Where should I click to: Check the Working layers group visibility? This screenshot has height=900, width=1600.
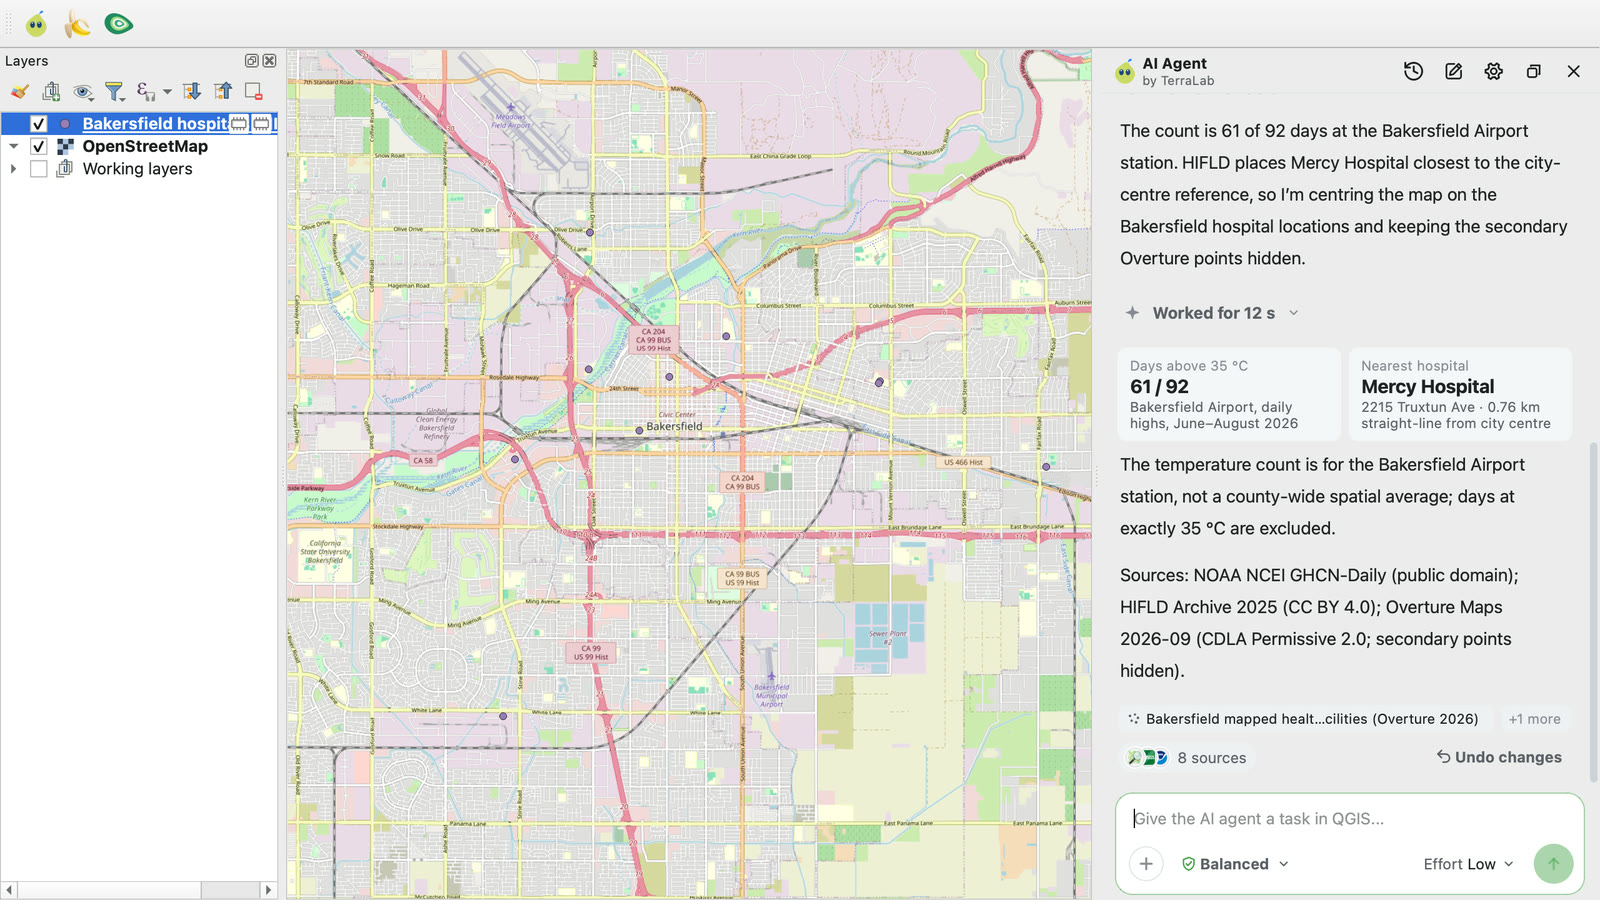39,169
